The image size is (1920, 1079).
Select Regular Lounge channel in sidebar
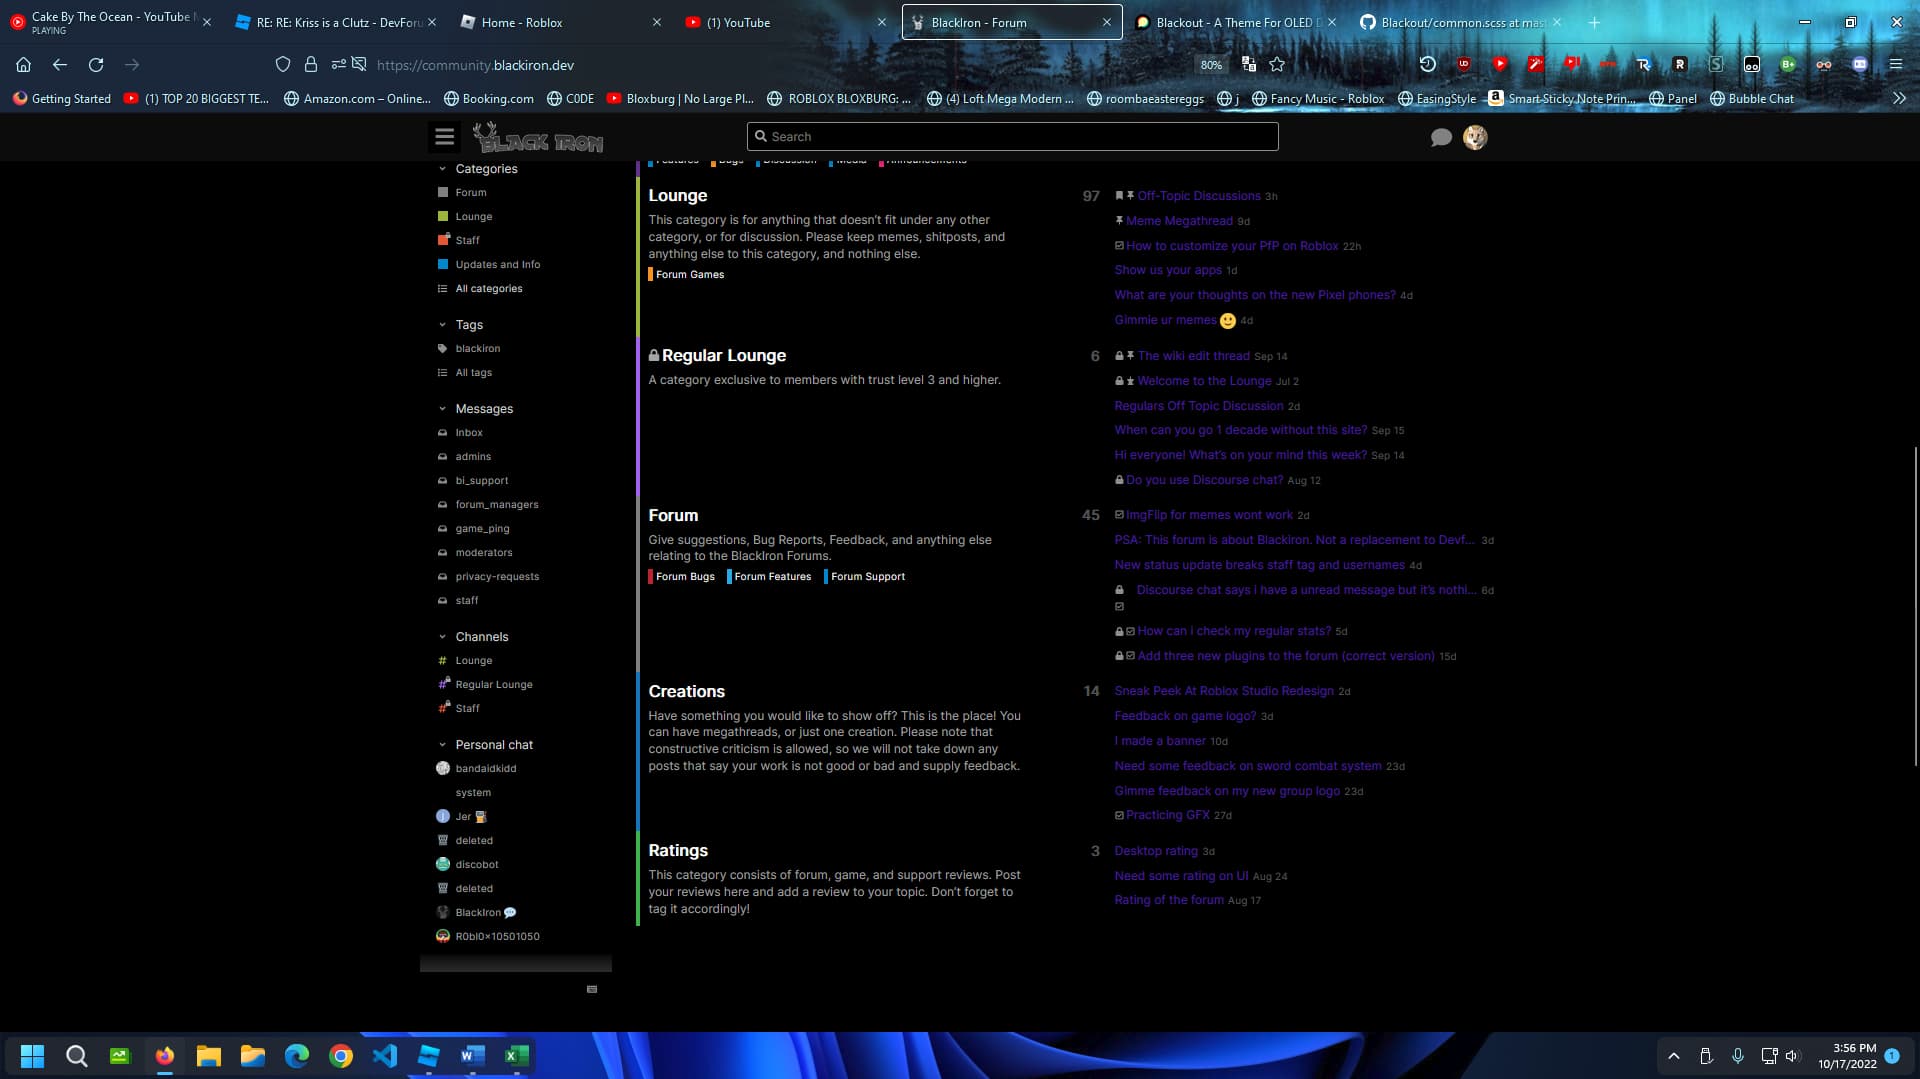494,685
